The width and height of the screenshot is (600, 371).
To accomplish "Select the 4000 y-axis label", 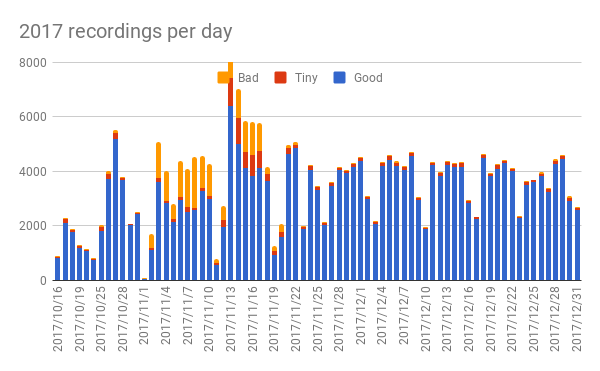I will pos(33,171).
